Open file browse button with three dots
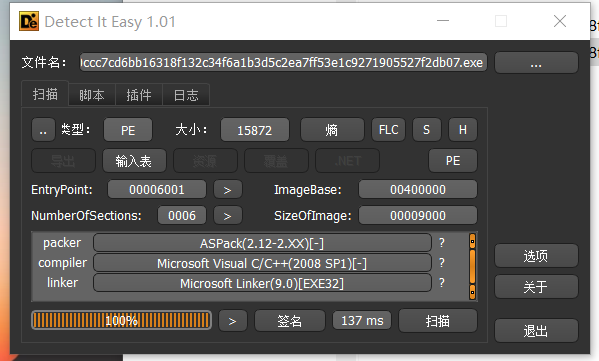599x361 pixels. click(x=536, y=63)
